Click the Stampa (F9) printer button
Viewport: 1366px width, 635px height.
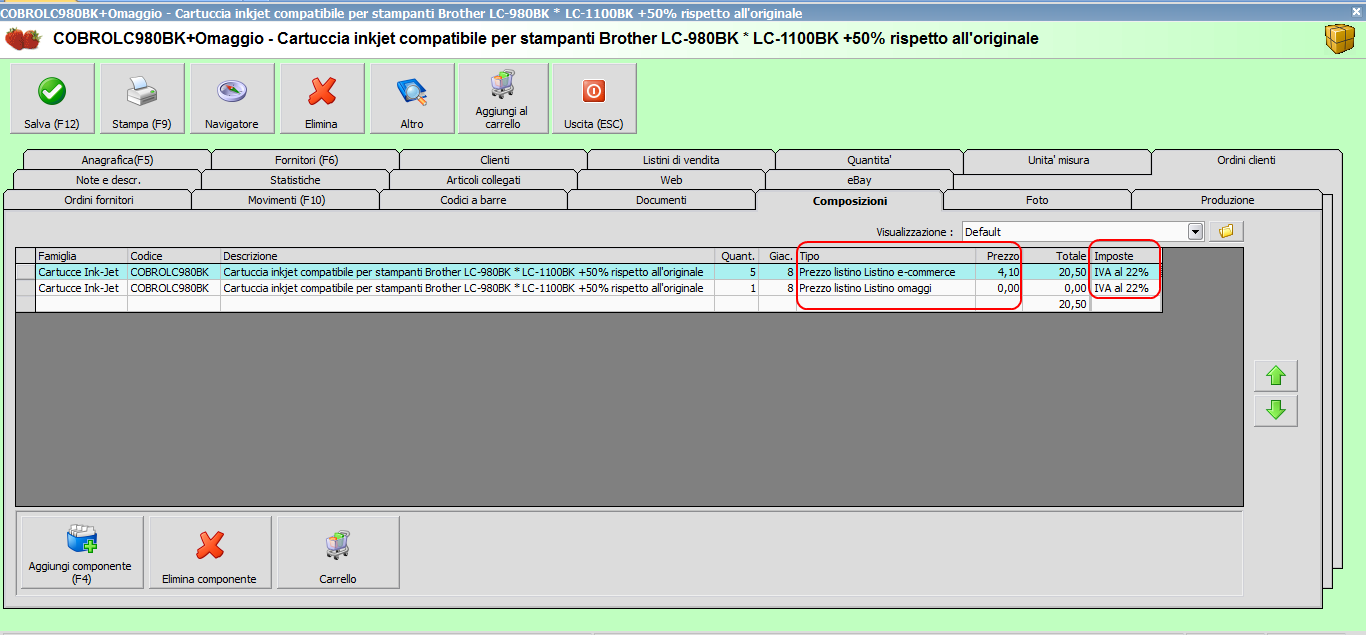(x=142, y=98)
